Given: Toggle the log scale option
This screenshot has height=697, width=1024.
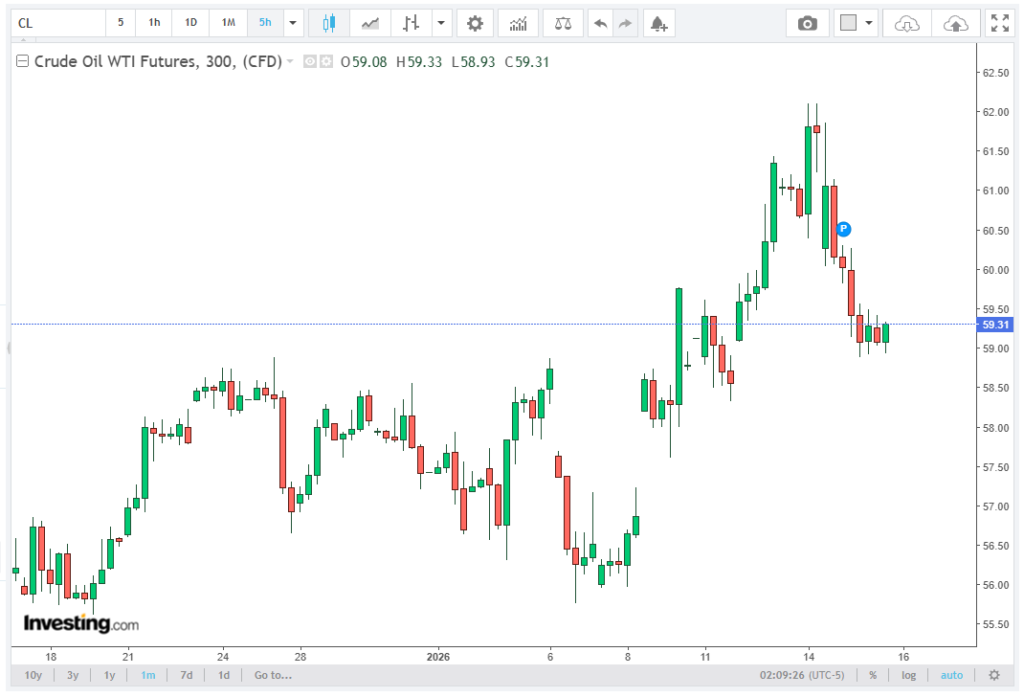Looking at the screenshot, I should pyautogui.click(x=908, y=675).
